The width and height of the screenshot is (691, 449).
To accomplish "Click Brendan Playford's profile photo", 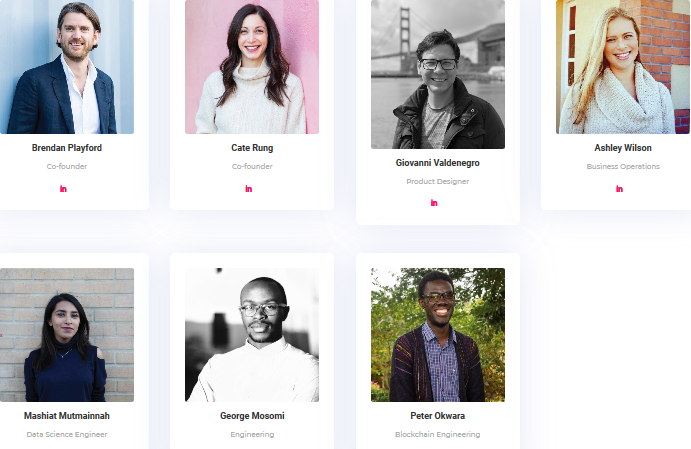I will pyautogui.click(x=67, y=67).
